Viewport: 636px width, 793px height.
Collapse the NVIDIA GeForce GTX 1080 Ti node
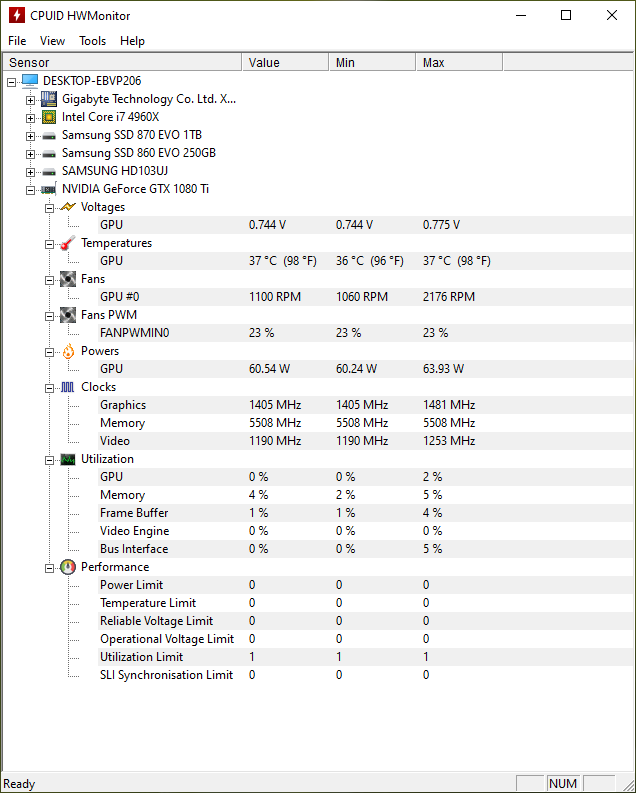30,190
